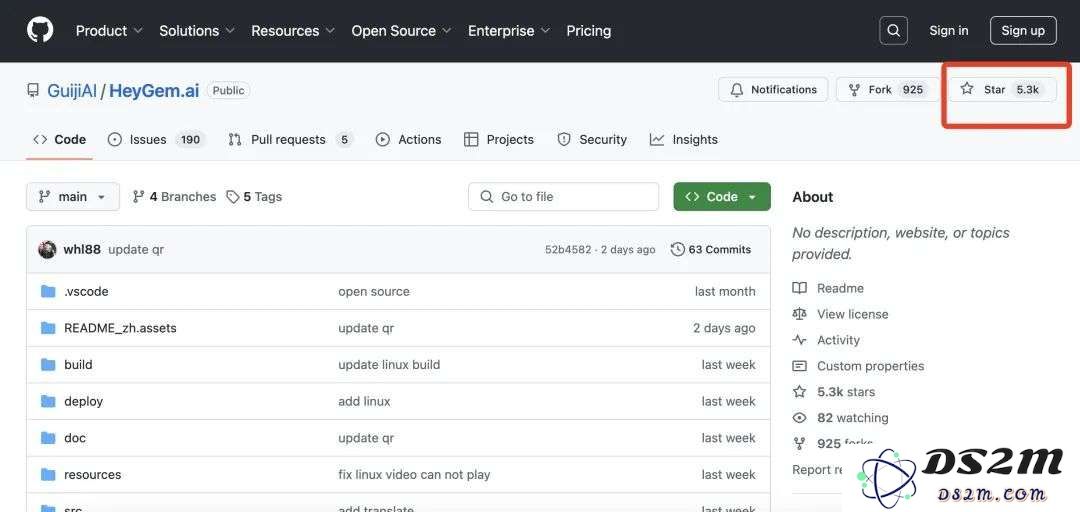This screenshot has height=512, width=1080.
Task: Click the Sign in link
Action: coord(948,30)
